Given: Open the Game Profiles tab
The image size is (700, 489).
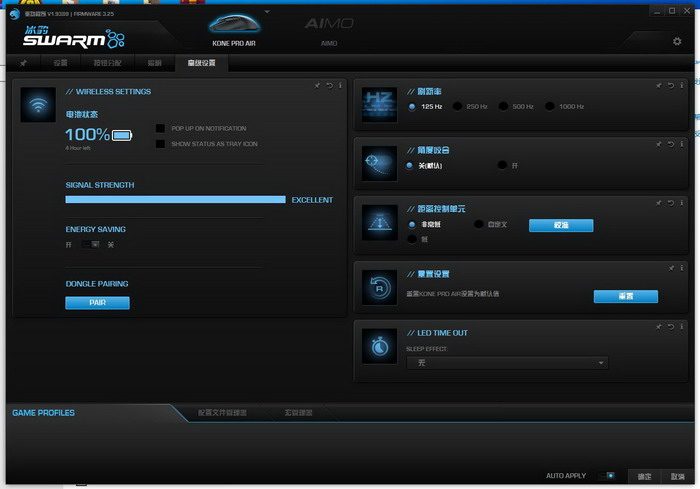Looking at the screenshot, I should 43,413.
